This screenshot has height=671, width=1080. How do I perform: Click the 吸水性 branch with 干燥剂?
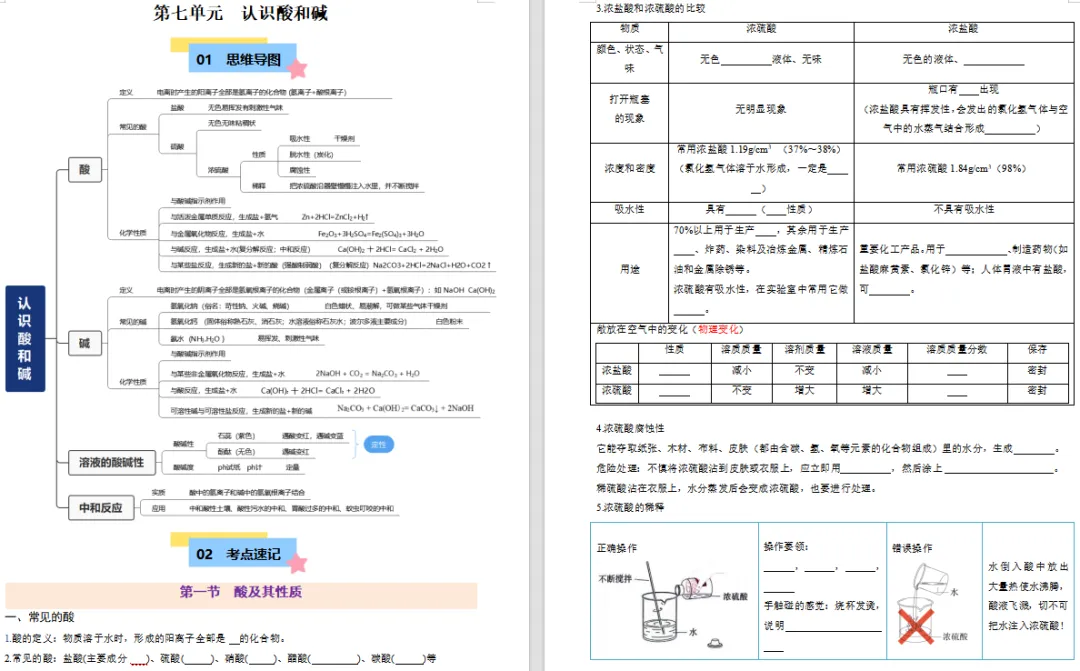point(322,138)
